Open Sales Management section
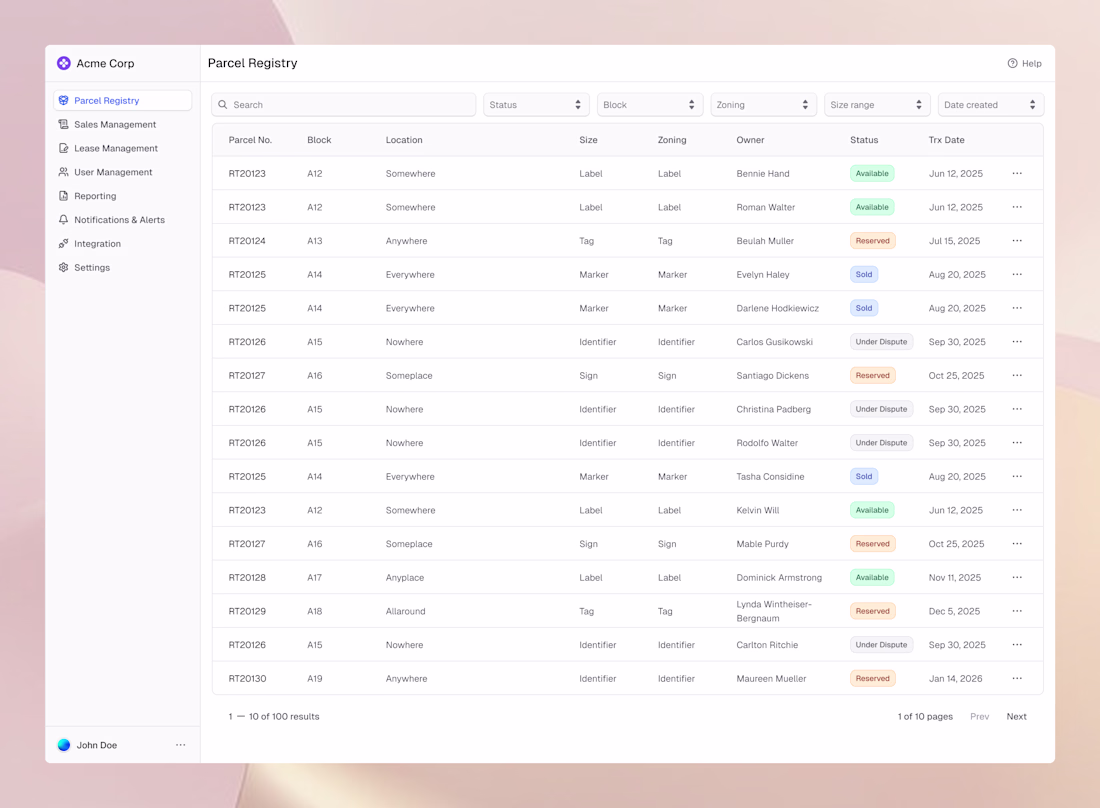 point(123,124)
